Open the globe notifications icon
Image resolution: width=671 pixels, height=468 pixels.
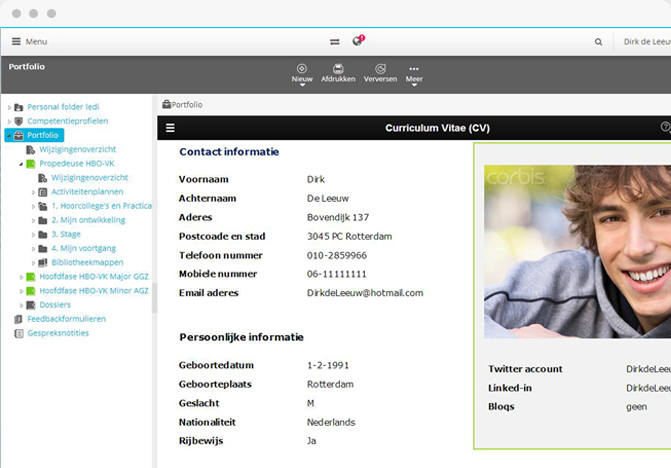tap(358, 41)
